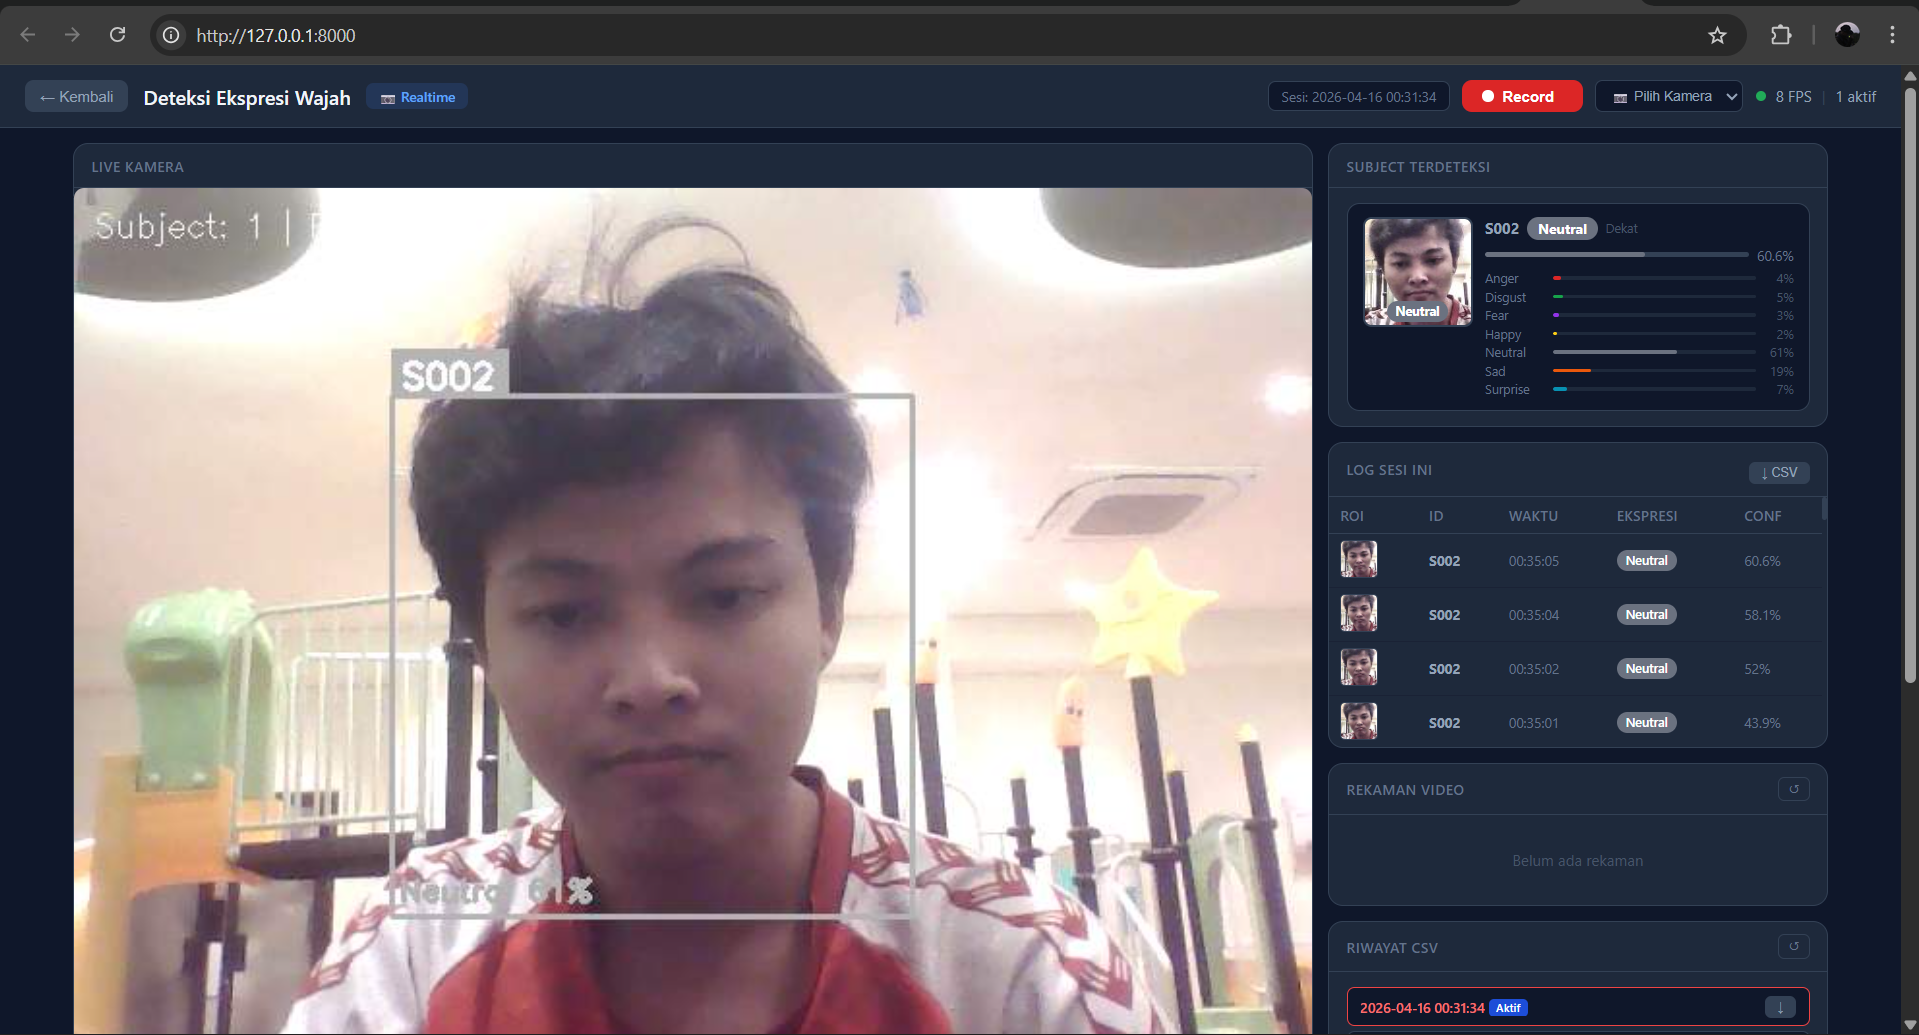Click the Neutral badge in the 00:35:05 row
This screenshot has width=1919, height=1035.
(x=1646, y=561)
